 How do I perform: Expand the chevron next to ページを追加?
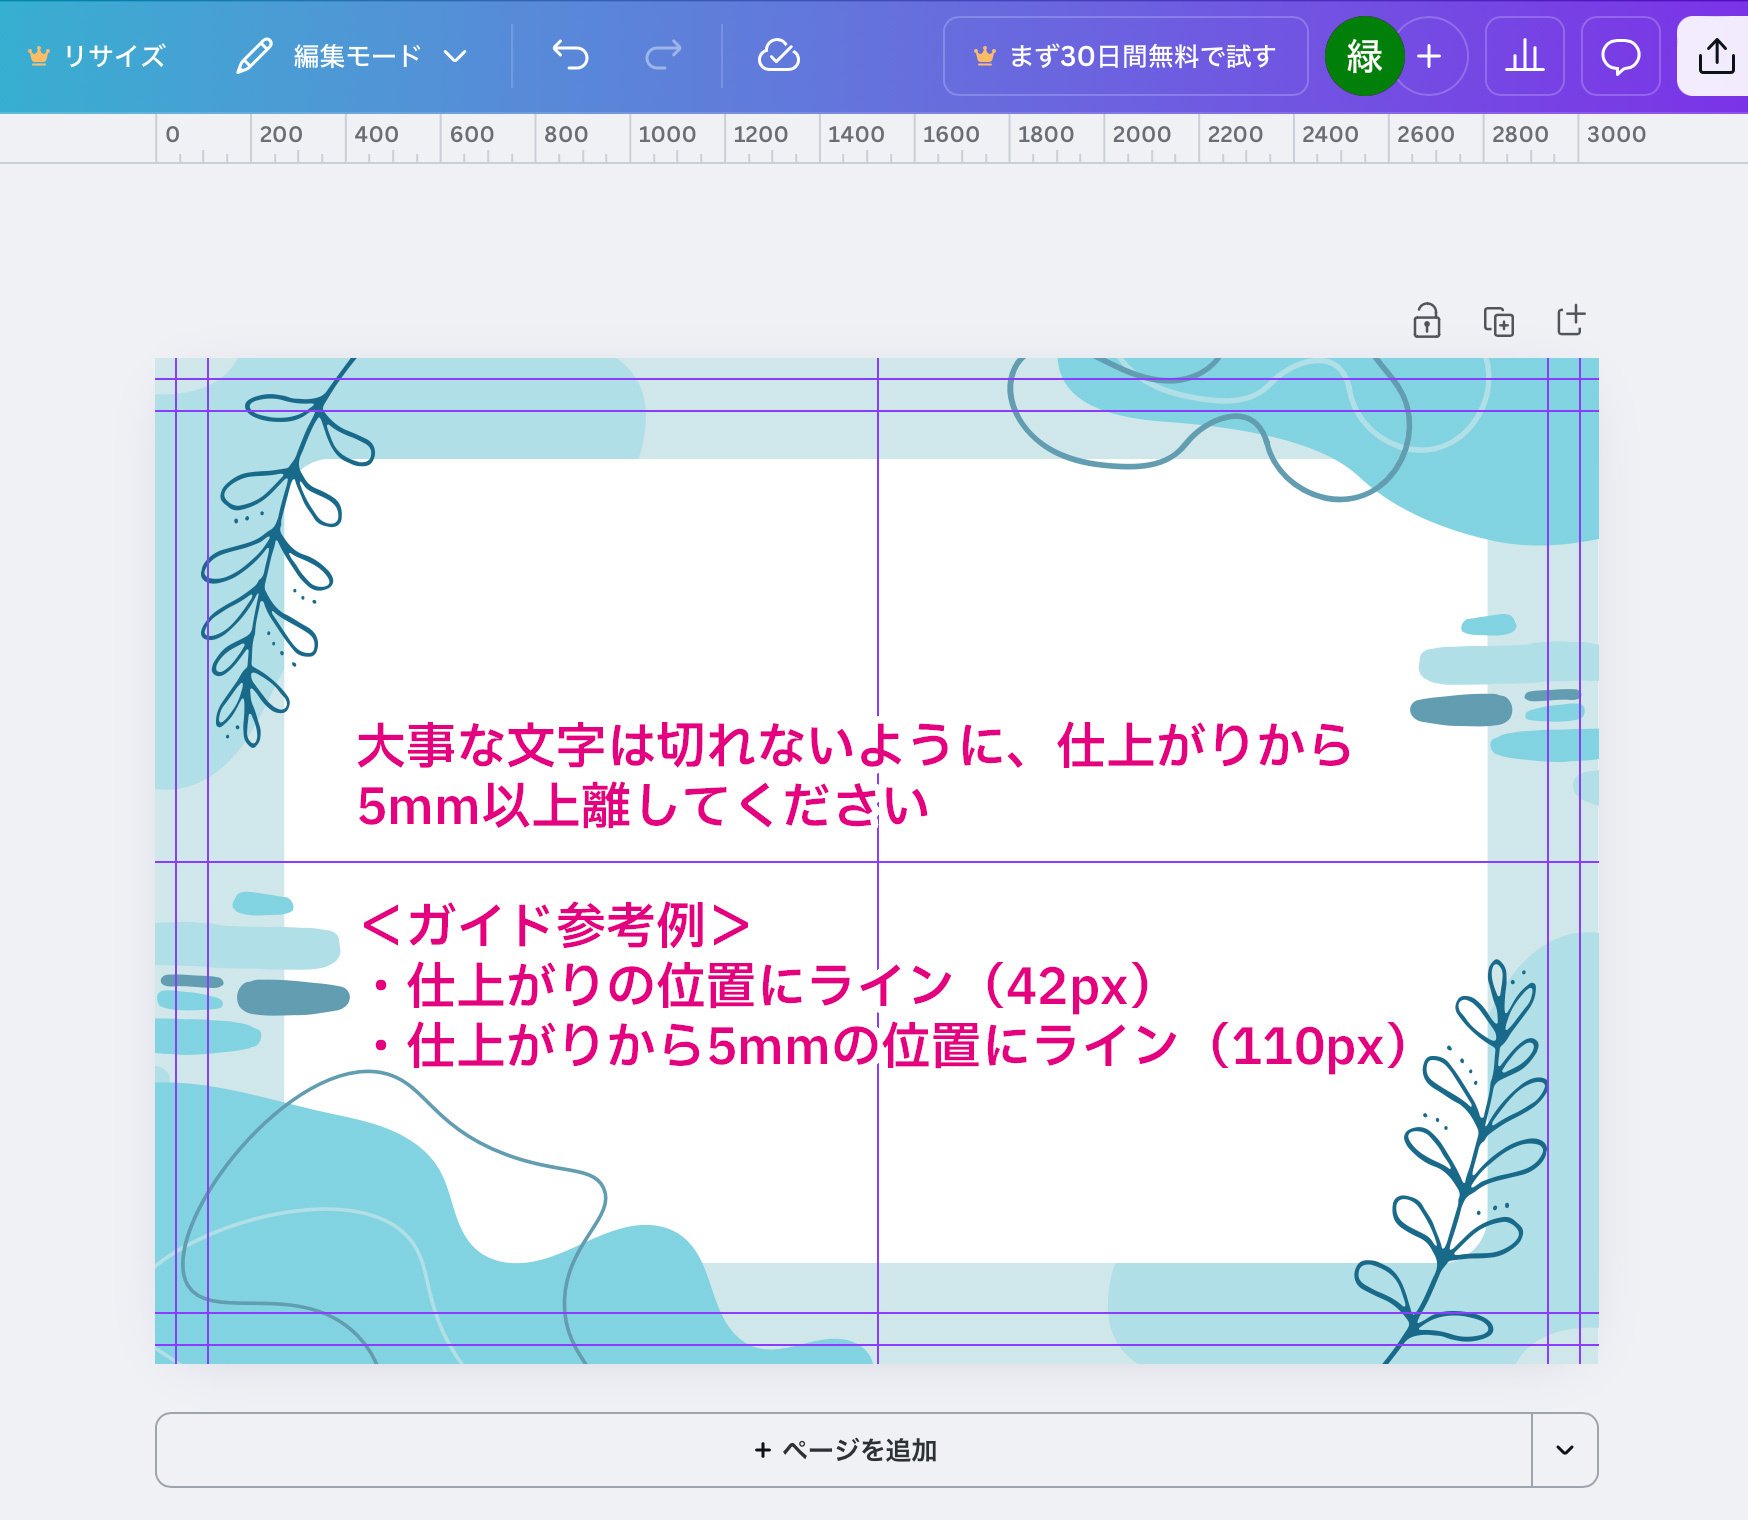click(1566, 1450)
